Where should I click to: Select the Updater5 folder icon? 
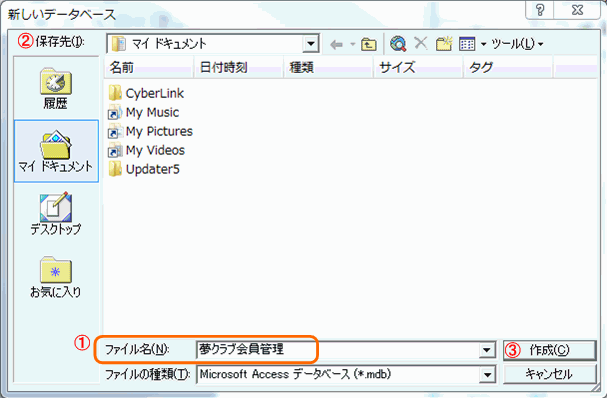[x=115, y=169]
